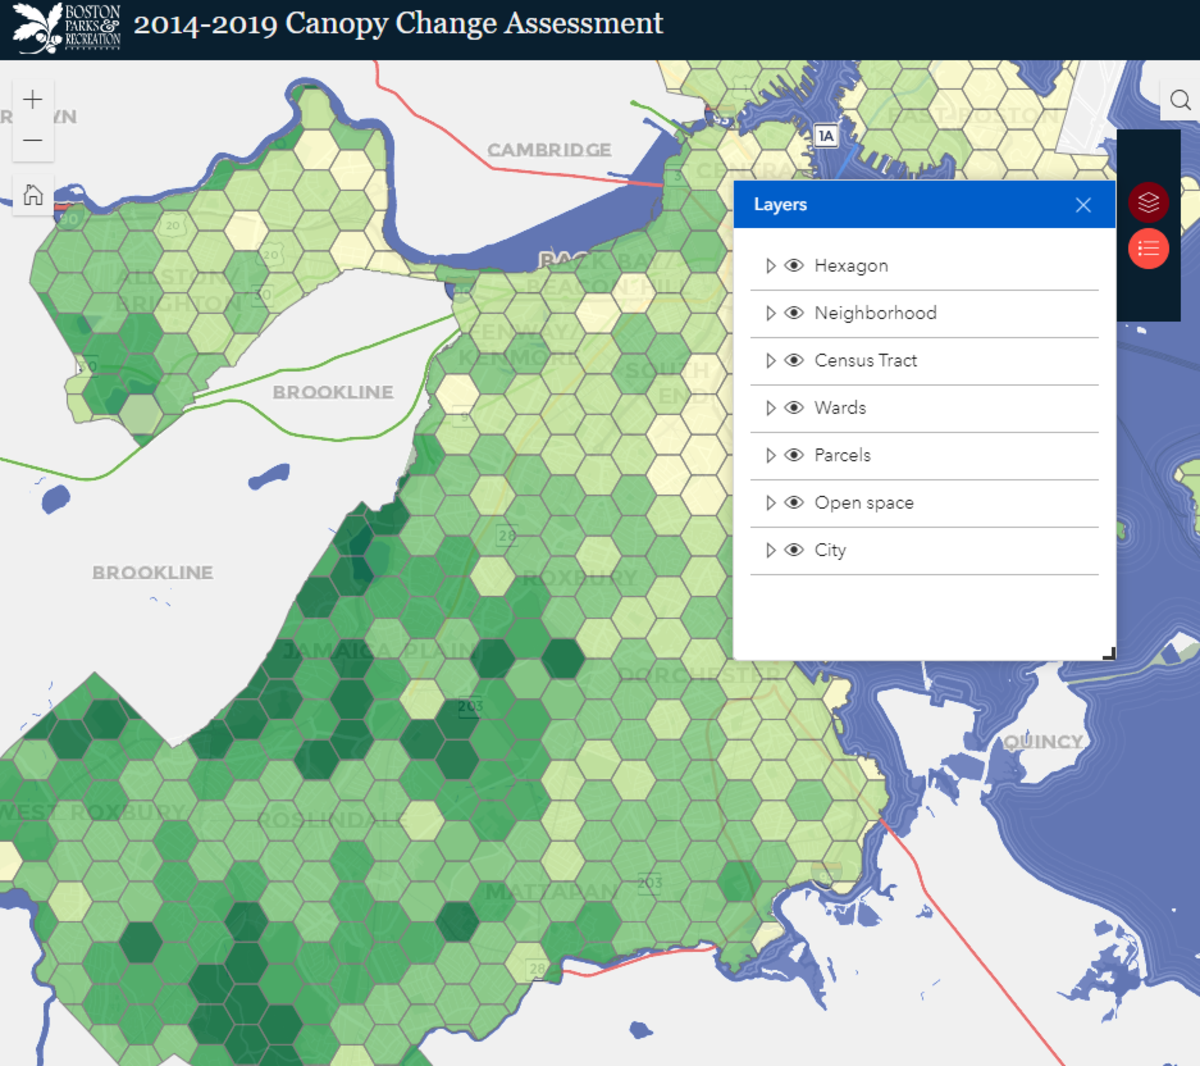The height and width of the screenshot is (1066, 1200).
Task: Close the Layers panel
Action: point(1083,204)
